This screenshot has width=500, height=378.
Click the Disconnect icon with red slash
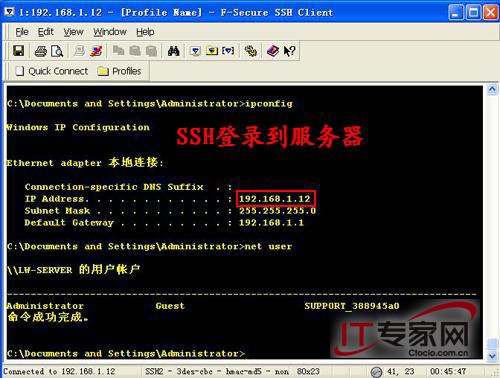point(96,51)
